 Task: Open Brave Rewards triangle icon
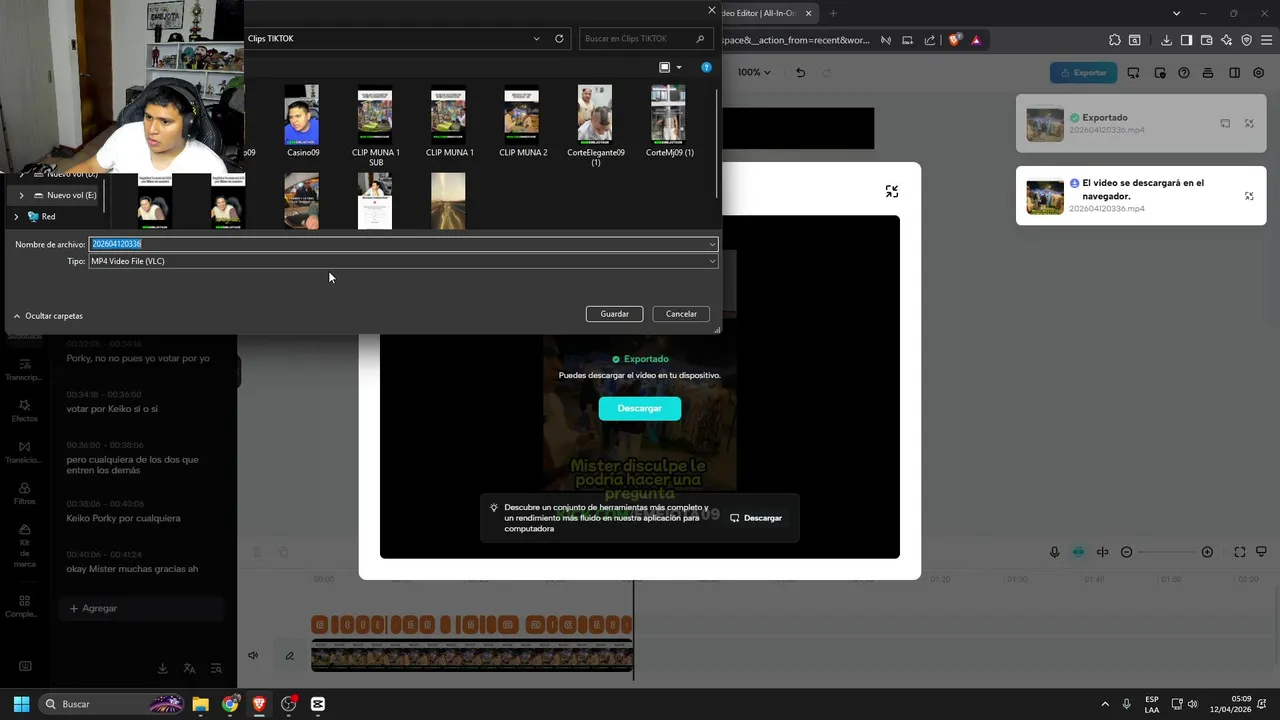(x=976, y=40)
